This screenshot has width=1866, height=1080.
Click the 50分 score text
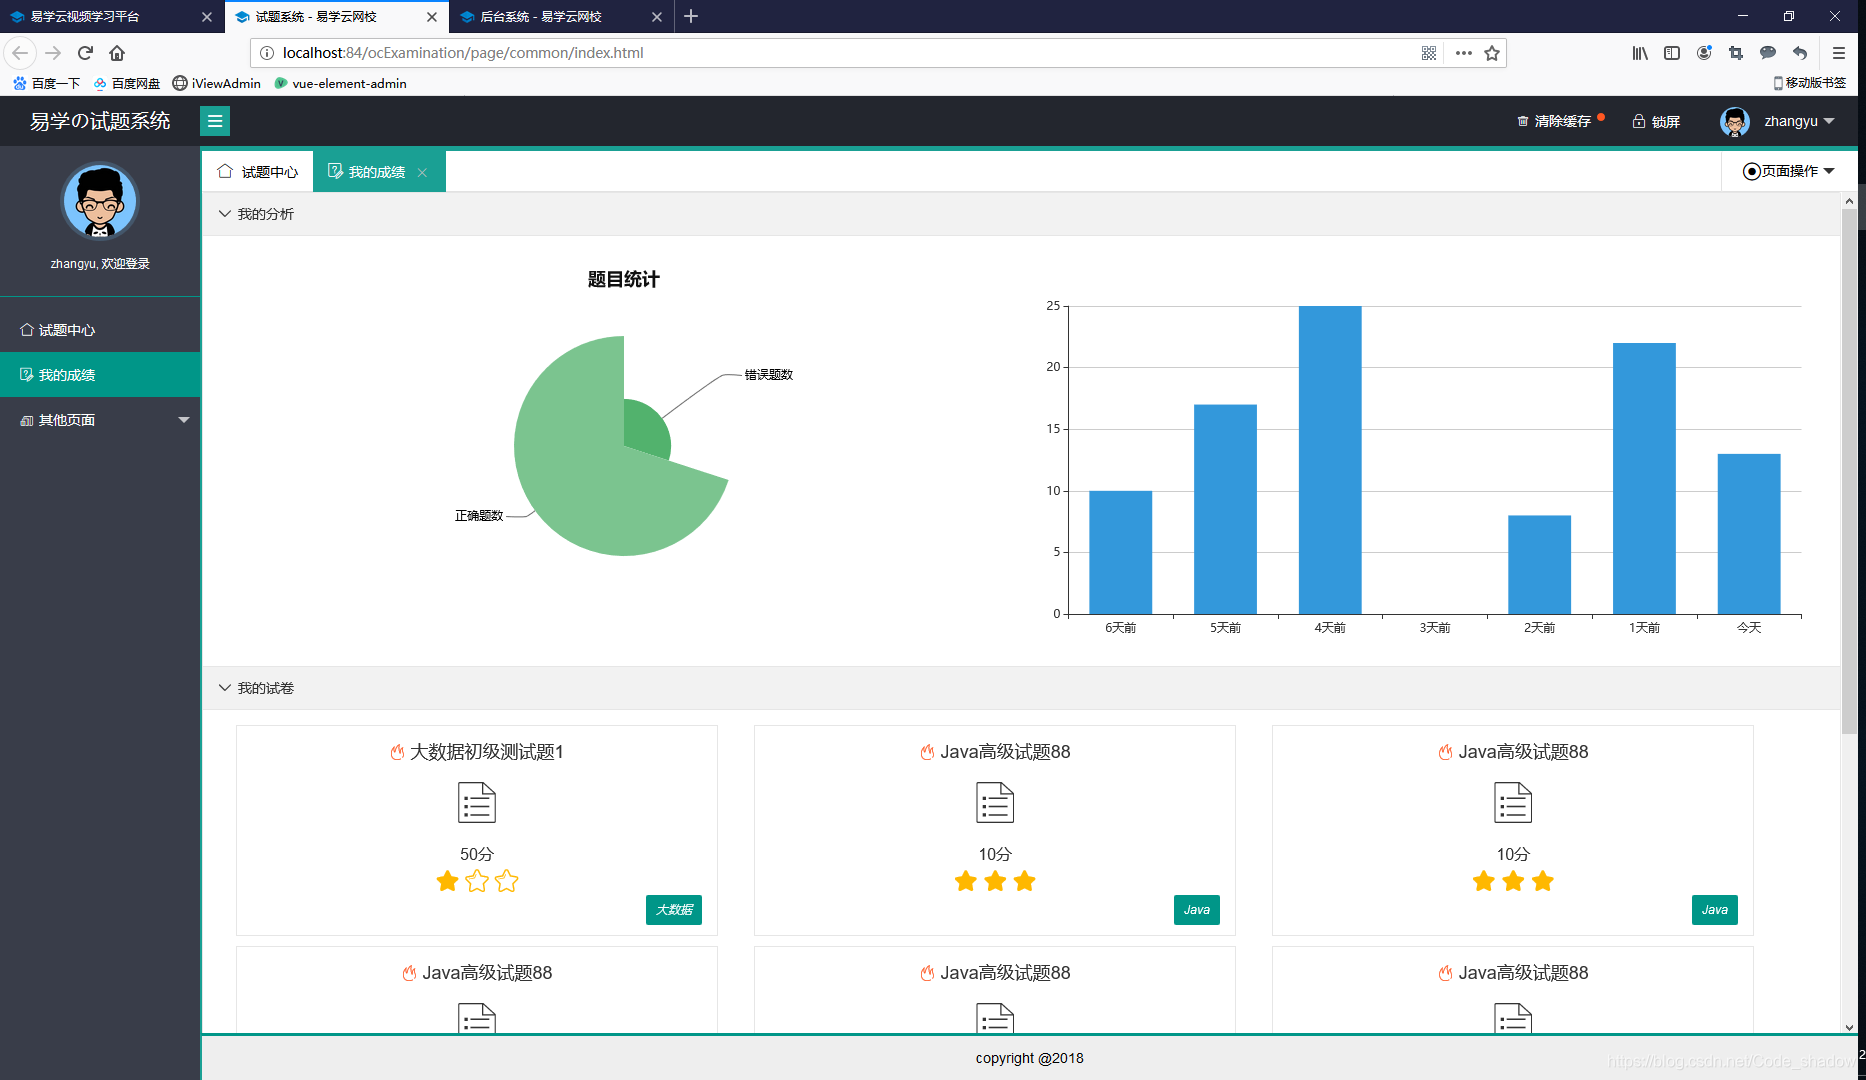tap(477, 854)
